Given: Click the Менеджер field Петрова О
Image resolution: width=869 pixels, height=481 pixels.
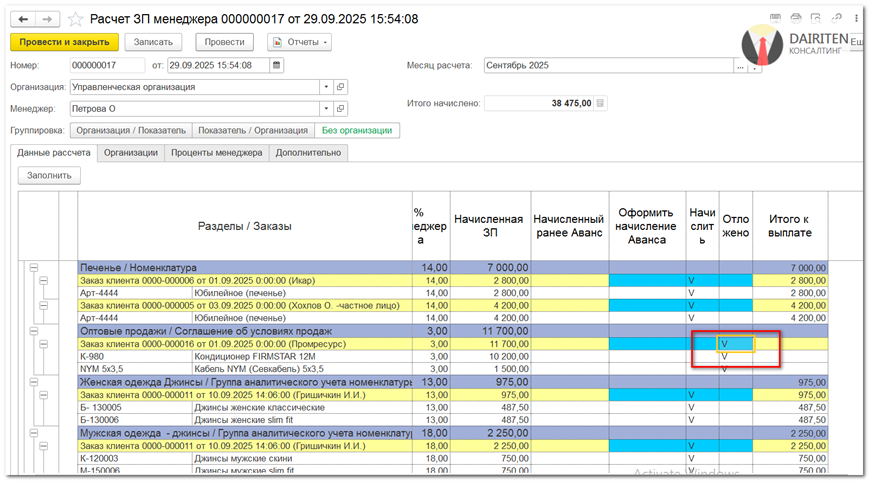Looking at the screenshot, I should tap(195, 109).
